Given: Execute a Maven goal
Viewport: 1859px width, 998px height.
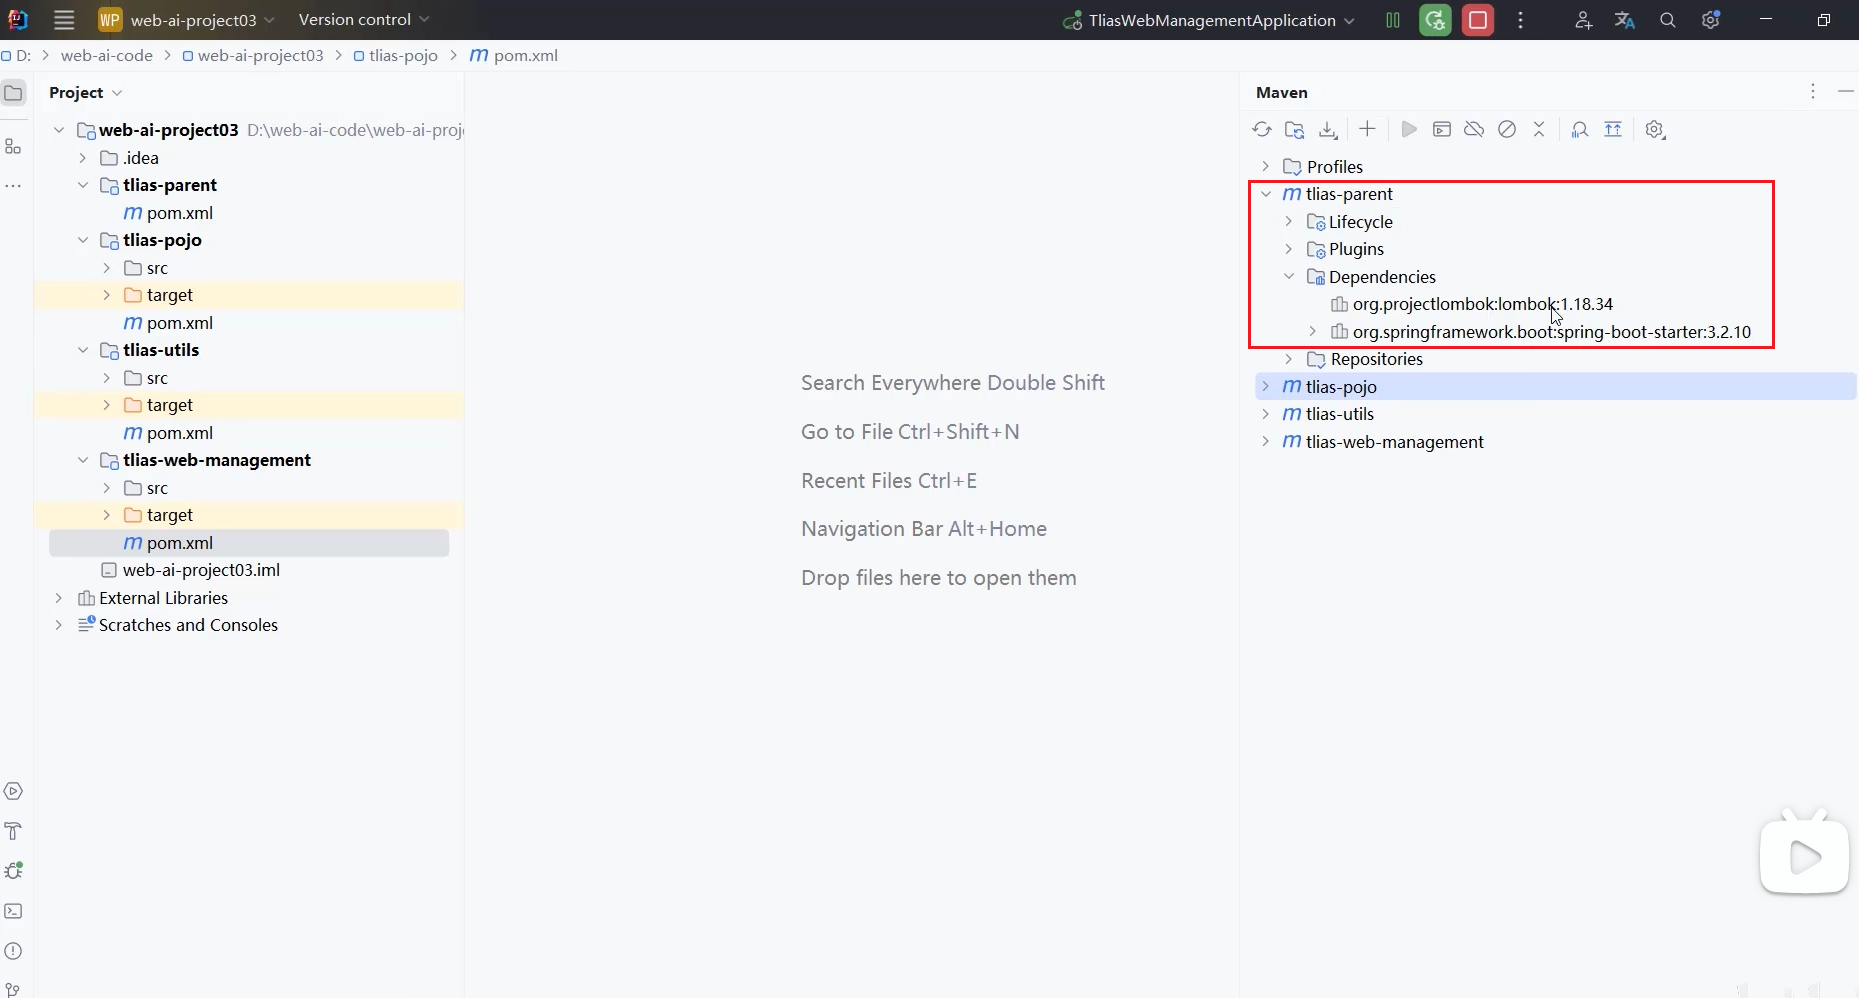Looking at the screenshot, I should click(1442, 129).
